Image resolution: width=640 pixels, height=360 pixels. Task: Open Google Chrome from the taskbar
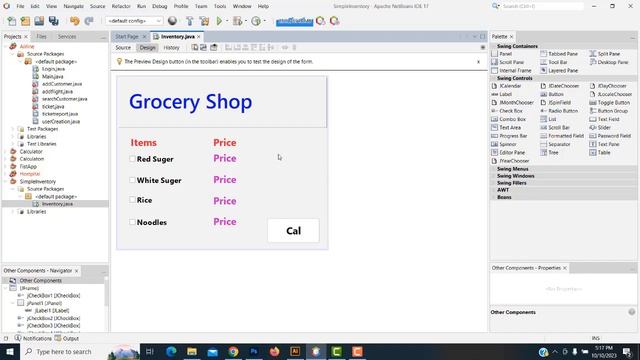tap(233, 351)
